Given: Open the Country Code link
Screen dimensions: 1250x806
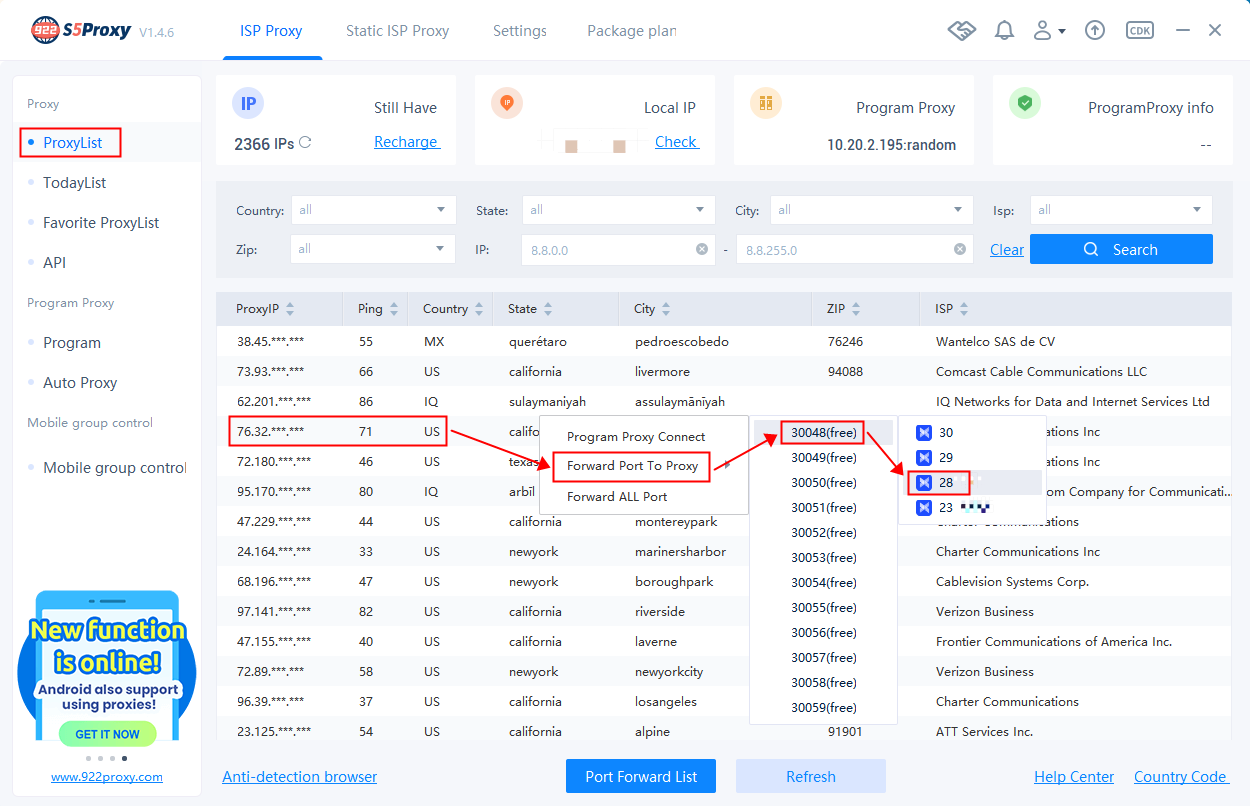Looking at the screenshot, I should (x=1180, y=777).
